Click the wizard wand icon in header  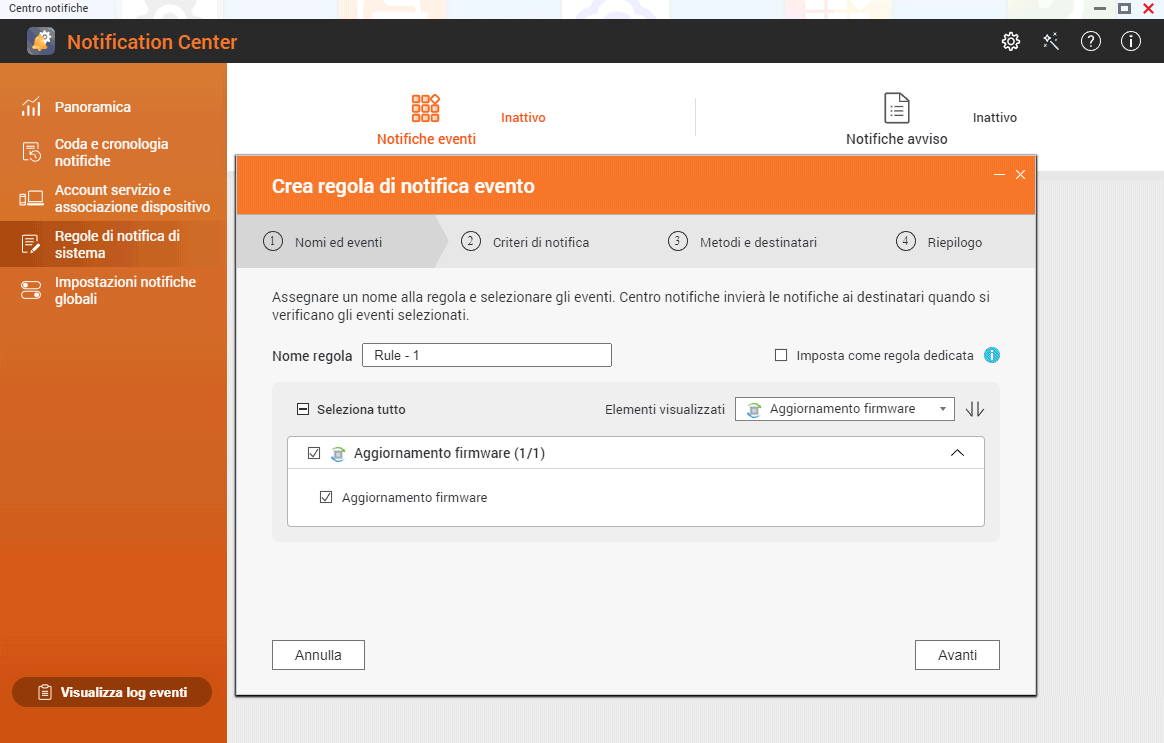coord(1050,42)
